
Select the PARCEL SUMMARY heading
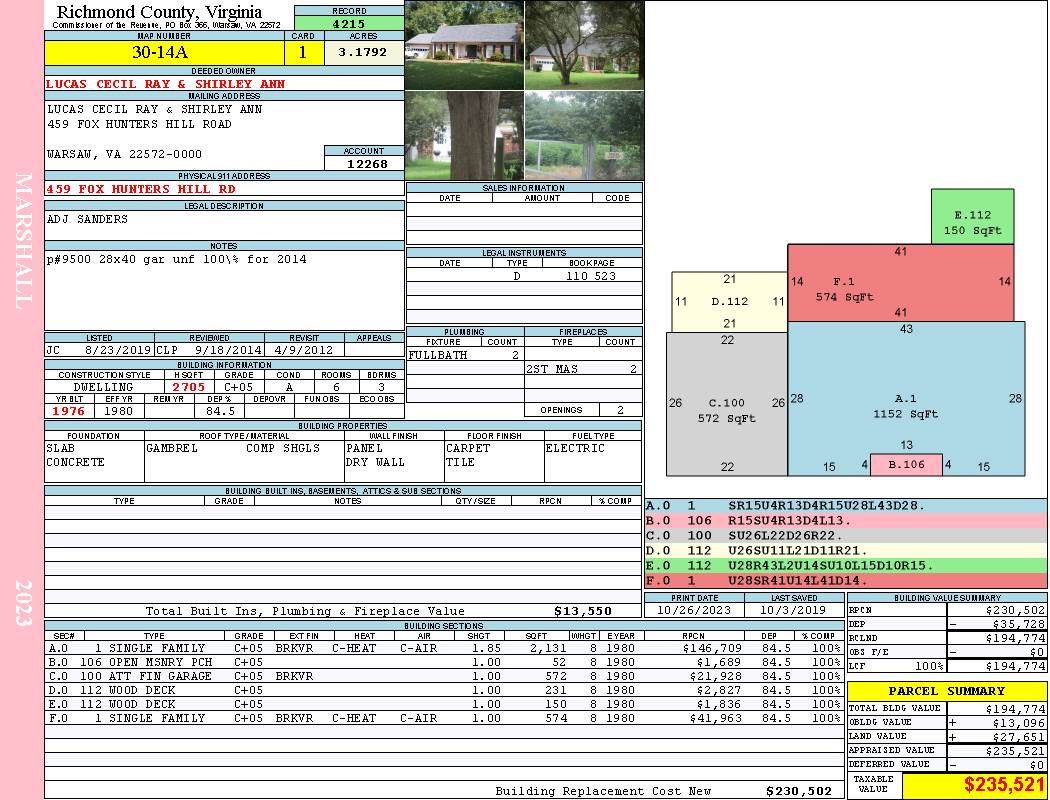947,691
